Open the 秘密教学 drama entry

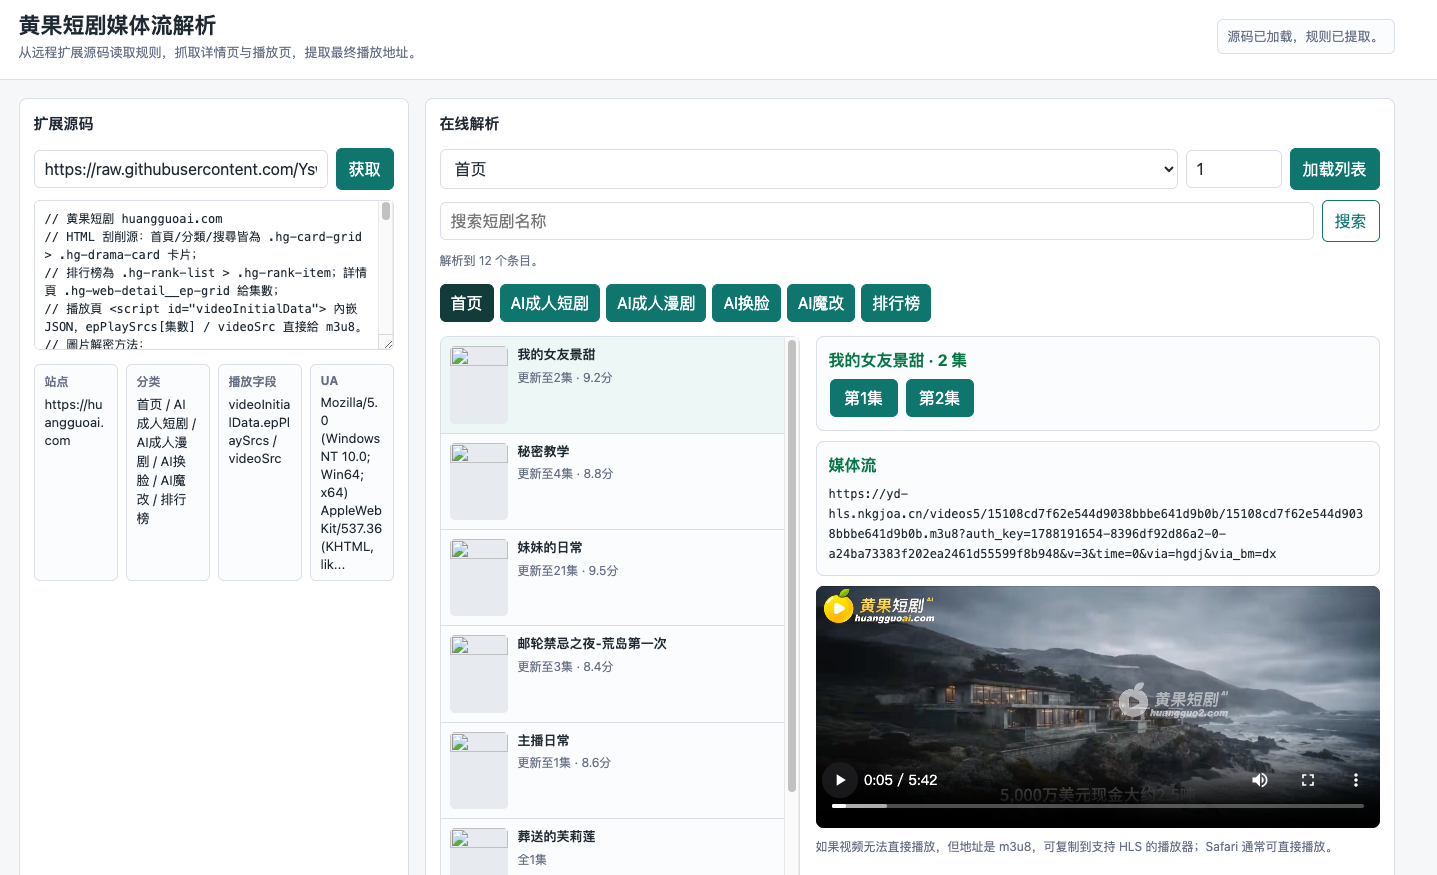(x=612, y=482)
